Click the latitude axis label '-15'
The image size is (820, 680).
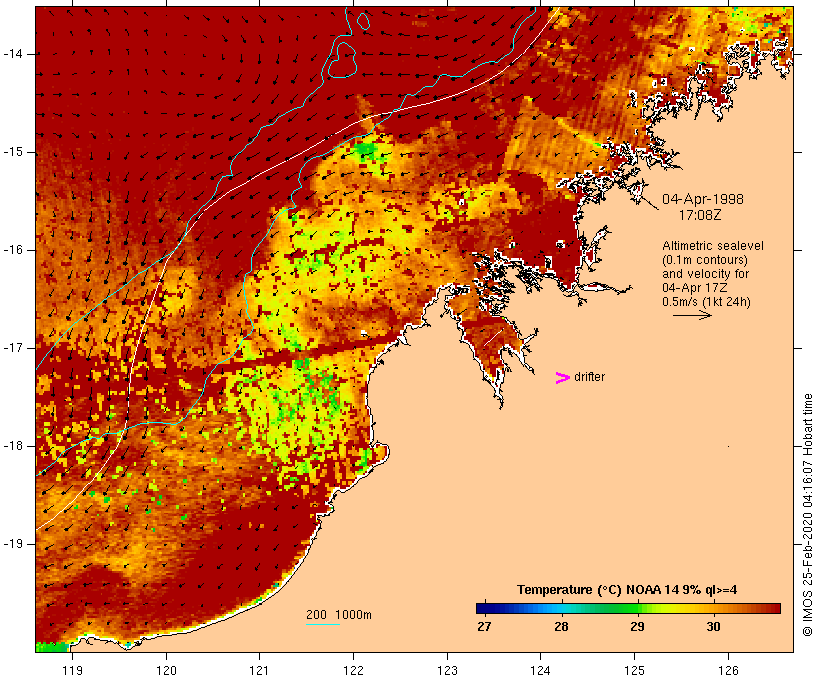click(x=13, y=152)
